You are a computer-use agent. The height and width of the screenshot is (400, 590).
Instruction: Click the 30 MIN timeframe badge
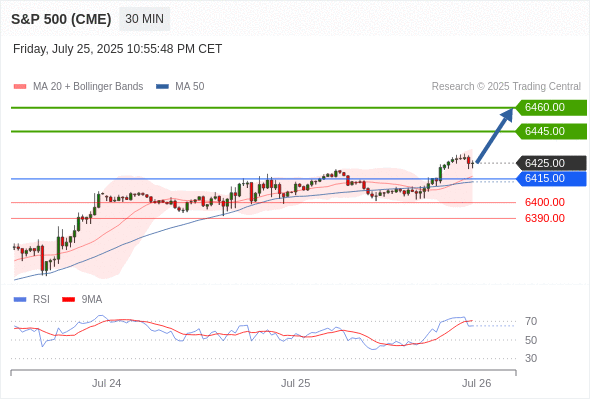(144, 19)
